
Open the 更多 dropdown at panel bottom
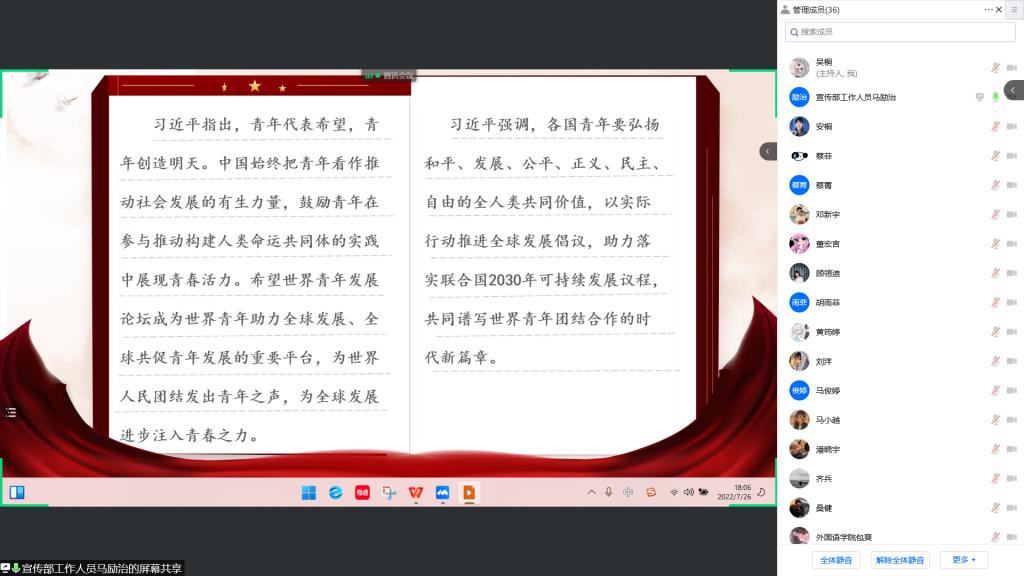[x=963, y=560]
